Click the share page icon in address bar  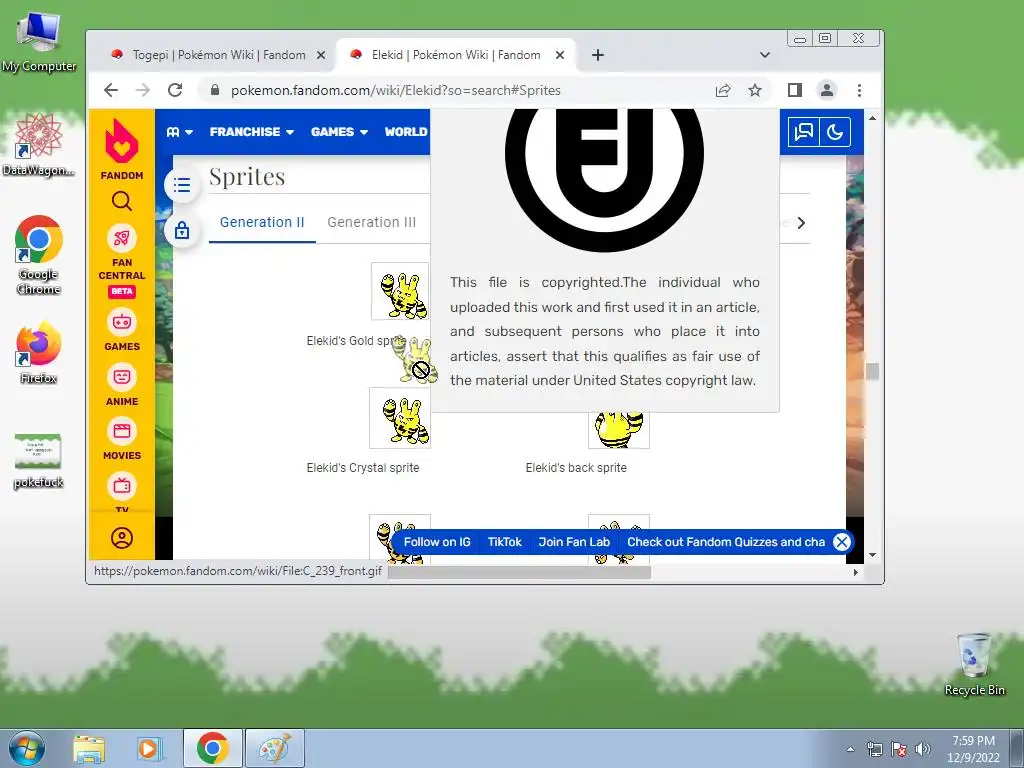click(723, 90)
